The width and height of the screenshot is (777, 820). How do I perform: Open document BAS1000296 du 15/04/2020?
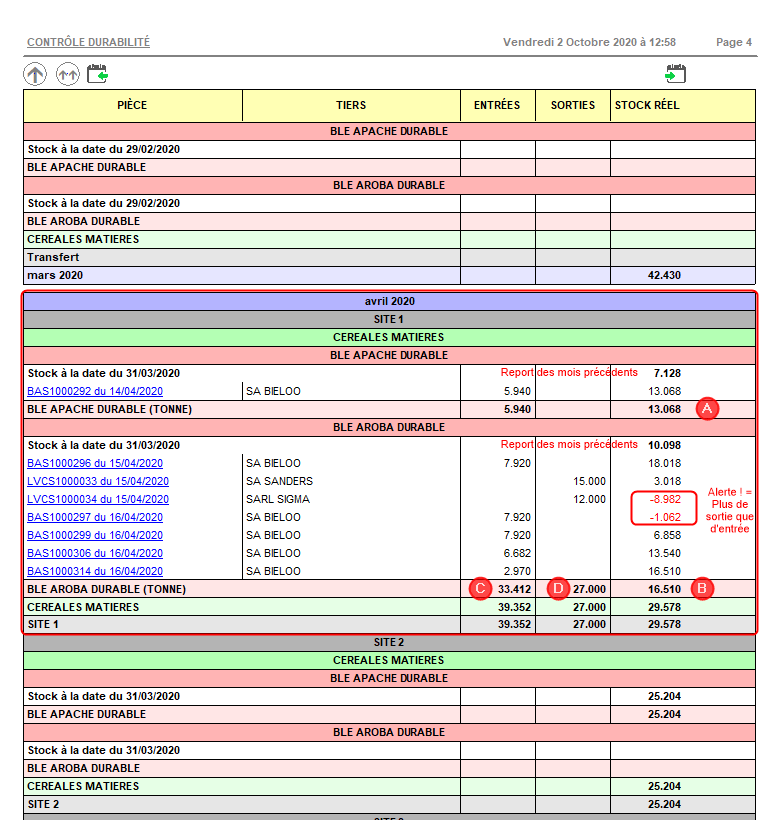(95, 463)
